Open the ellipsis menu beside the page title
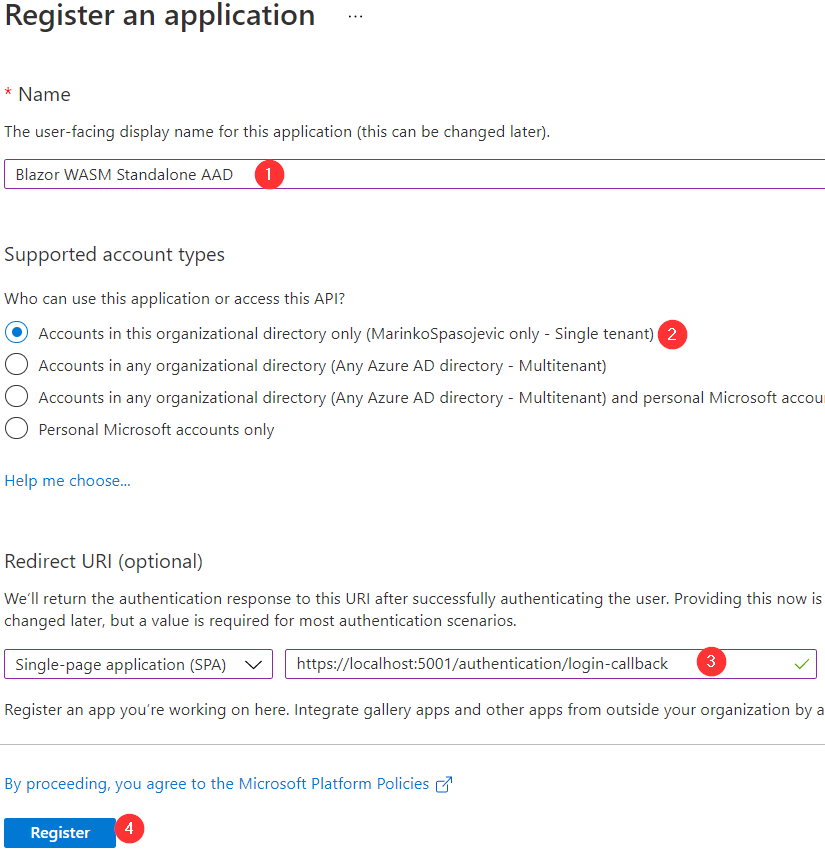Viewport: 825px width, 852px height. point(355,17)
